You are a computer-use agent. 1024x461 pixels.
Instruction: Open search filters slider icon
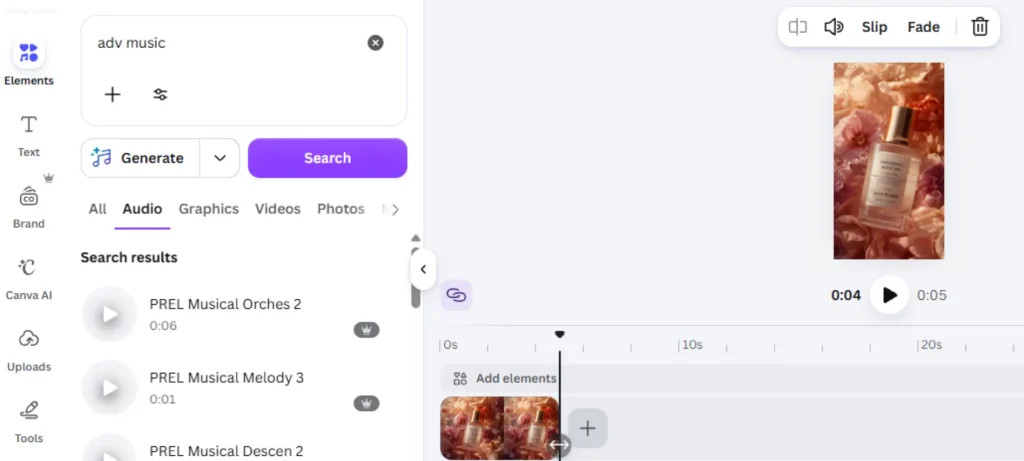click(x=160, y=95)
